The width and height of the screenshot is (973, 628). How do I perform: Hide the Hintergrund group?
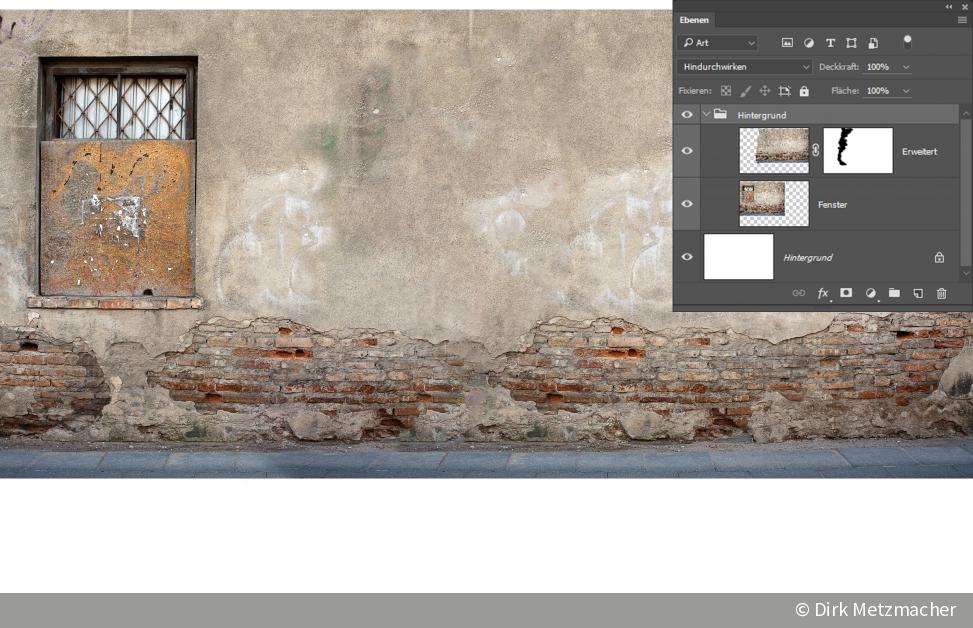tap(687, 114)
